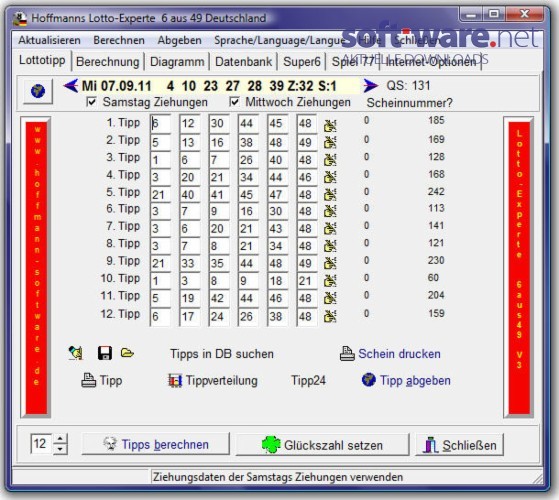Screen dimensions: 559x500
Task: Click Tipps in DB suchen
Action: click(222, 354)
